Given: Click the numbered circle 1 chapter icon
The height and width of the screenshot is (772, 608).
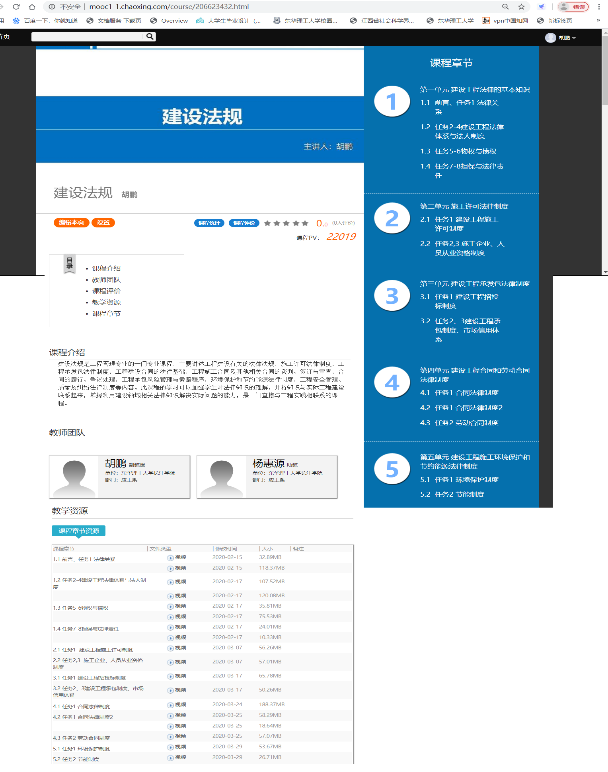Looking at the screenshot, I should click(391, 101).
